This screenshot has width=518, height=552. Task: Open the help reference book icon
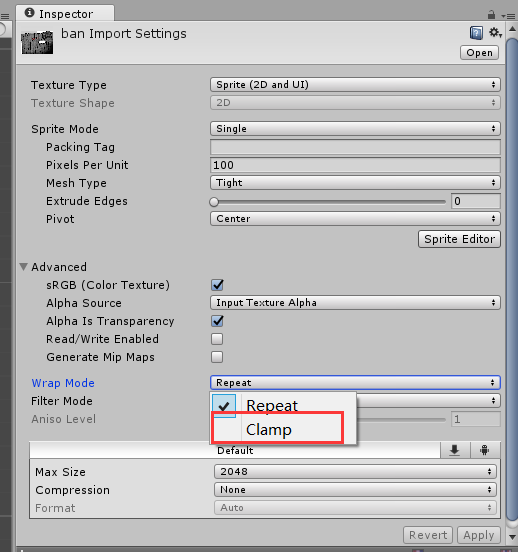pos(476,33)
